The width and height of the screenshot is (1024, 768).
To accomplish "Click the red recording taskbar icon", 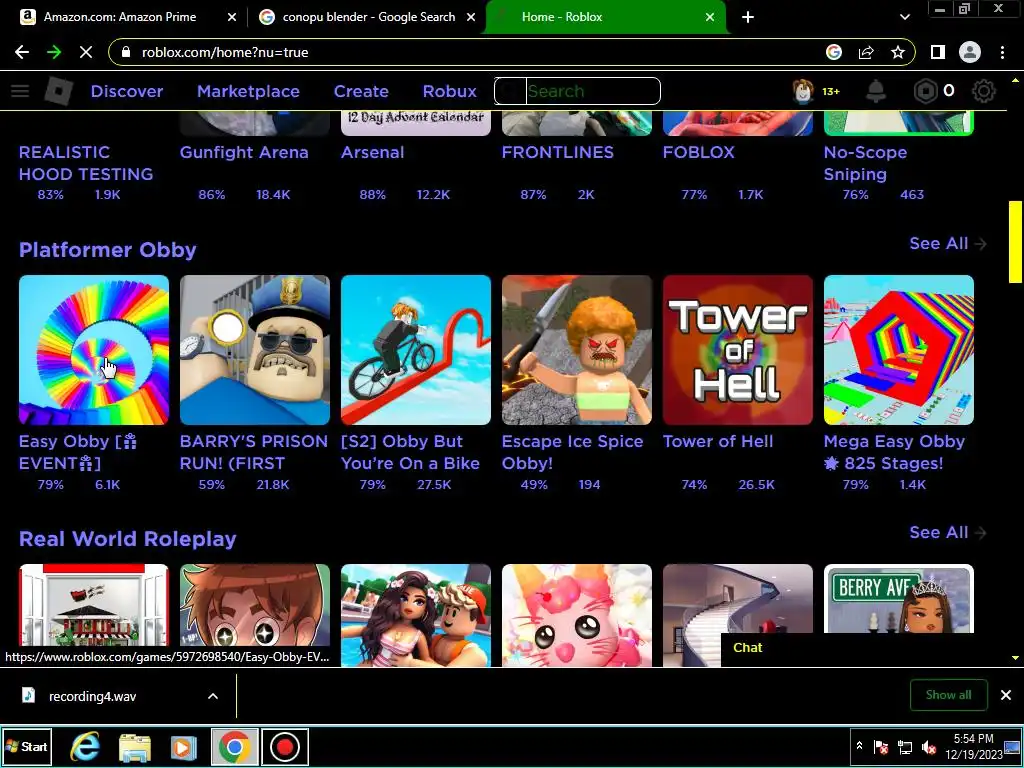I will pos(285,746).
